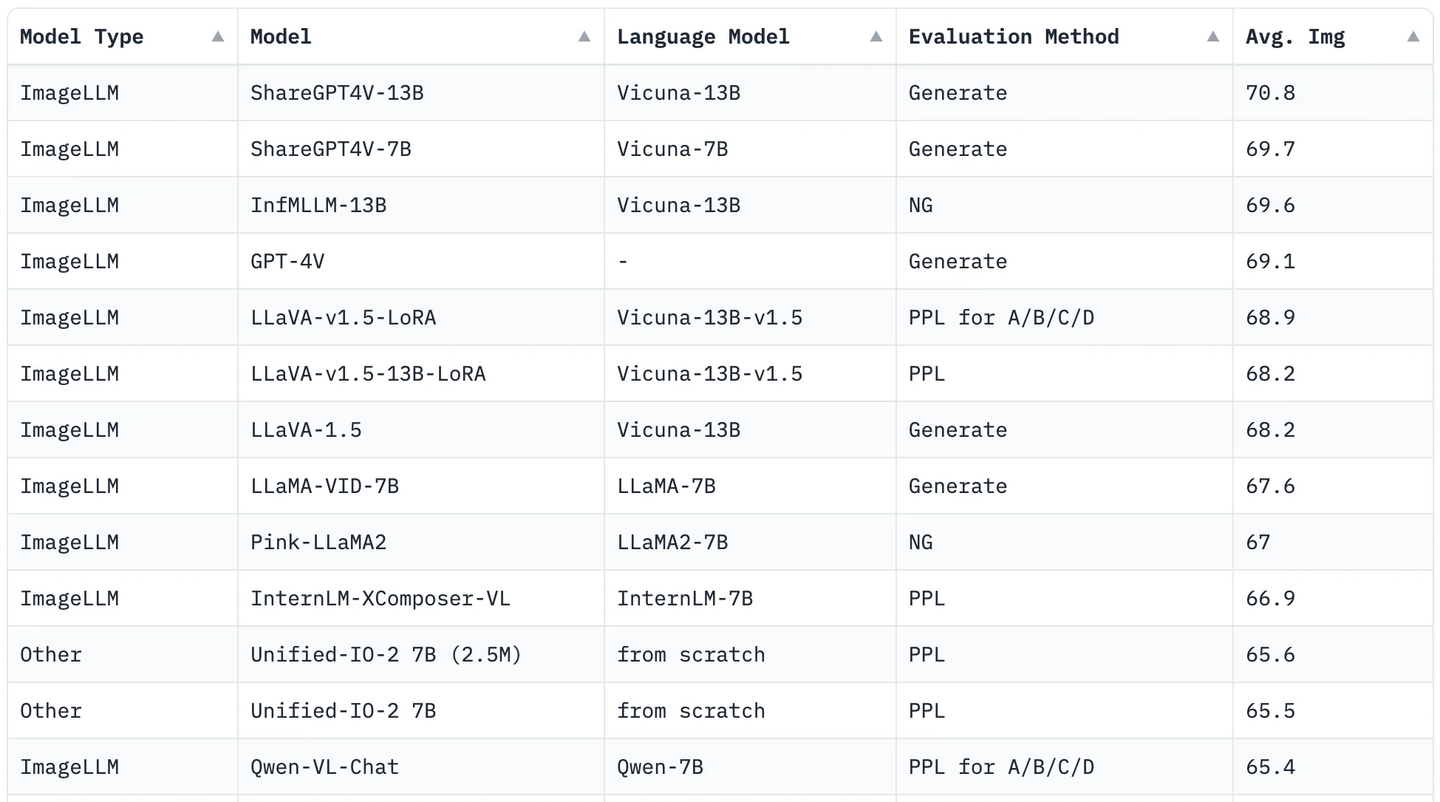Select the InternLM-7B language model cell
1440x802 pixels.
click(x=750, y=599)
